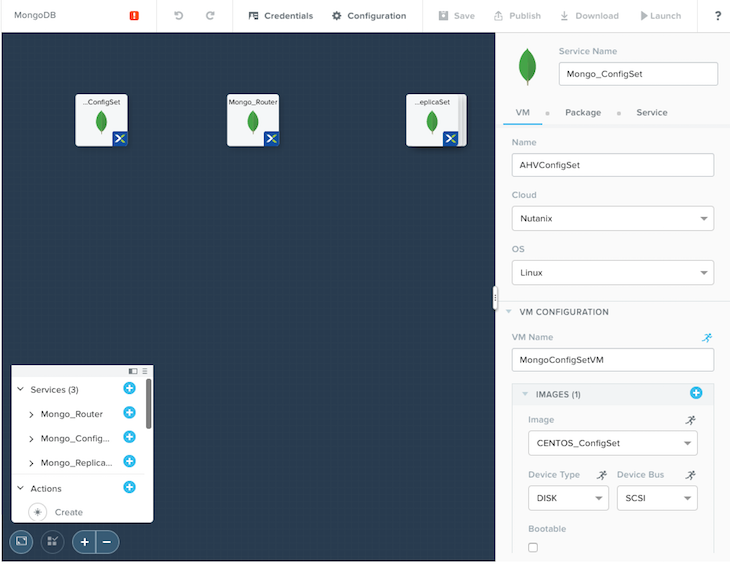Click Nutanix badge on Mongo_Router node

[x=271, y=138]
